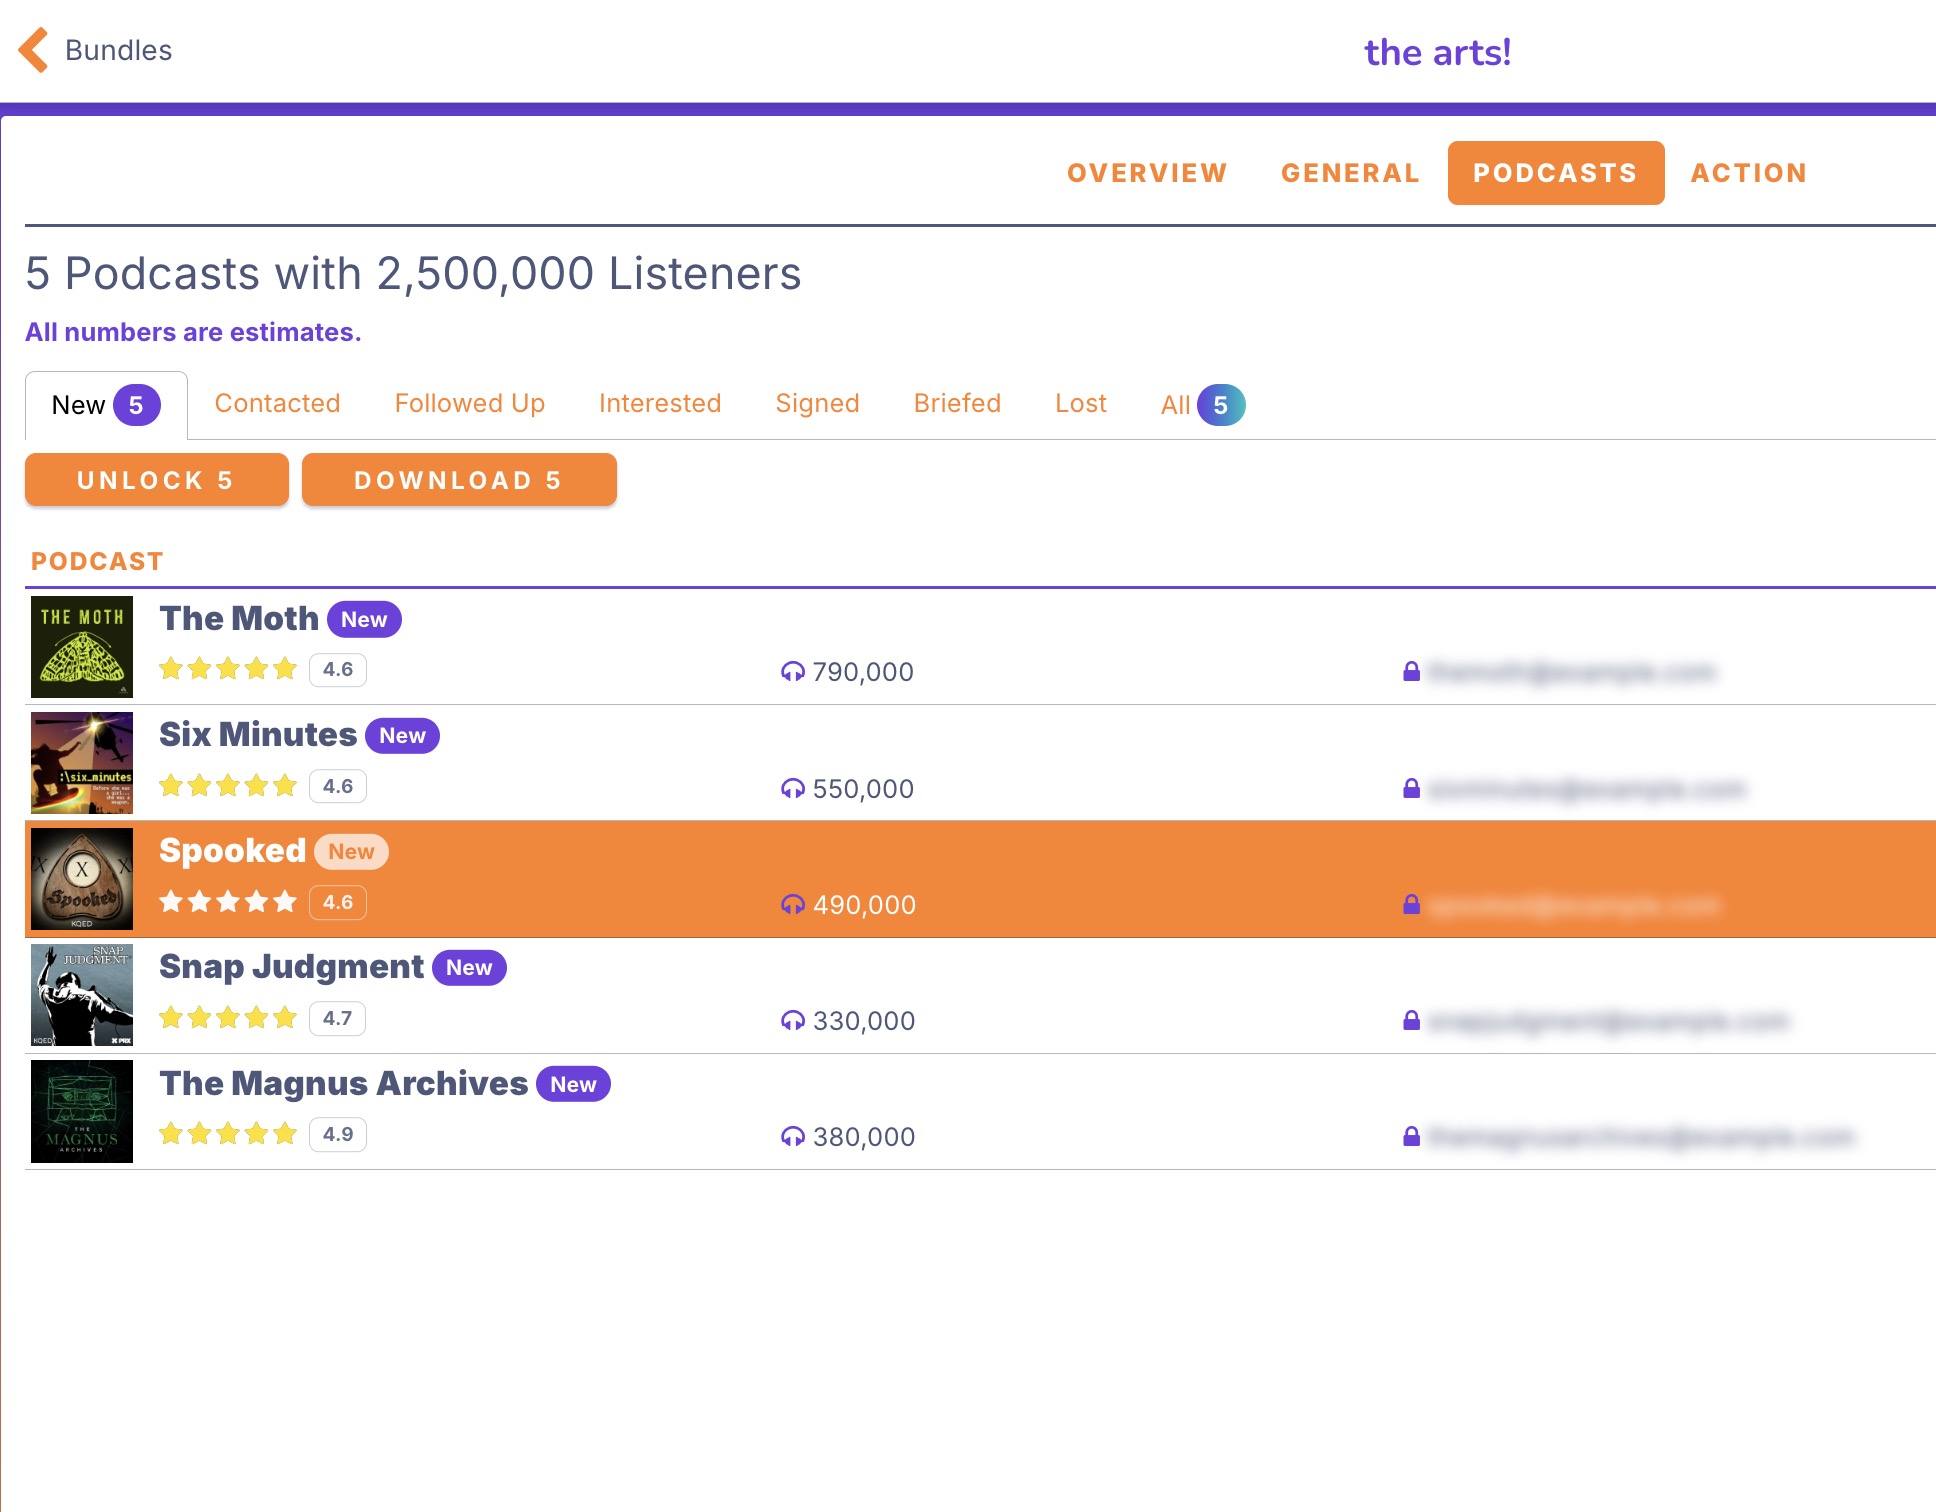Click New badge beside The Magnus Archives

573,1084
